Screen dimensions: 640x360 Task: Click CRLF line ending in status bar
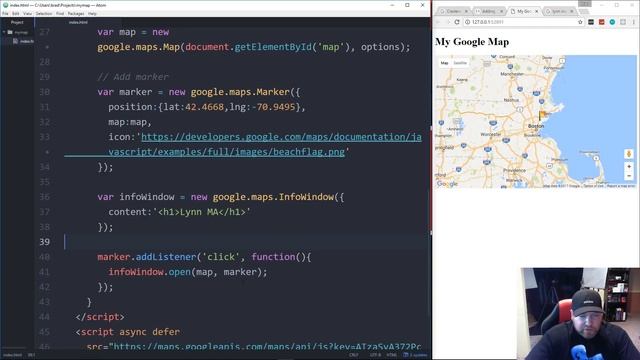(353, 355)
